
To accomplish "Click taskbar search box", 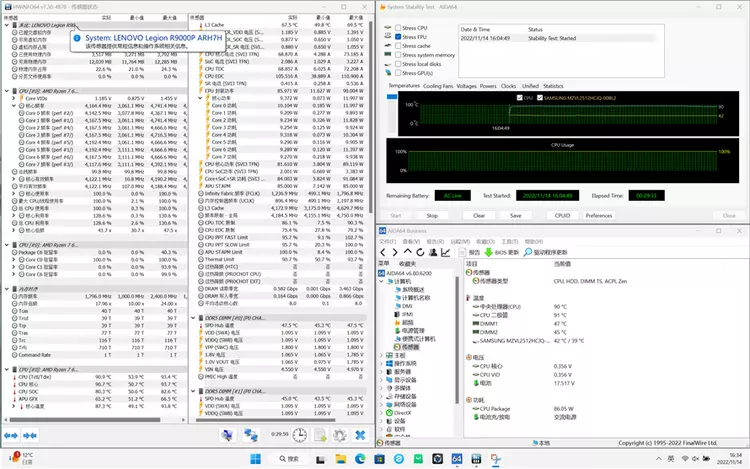I will click(x=289, y=459).
